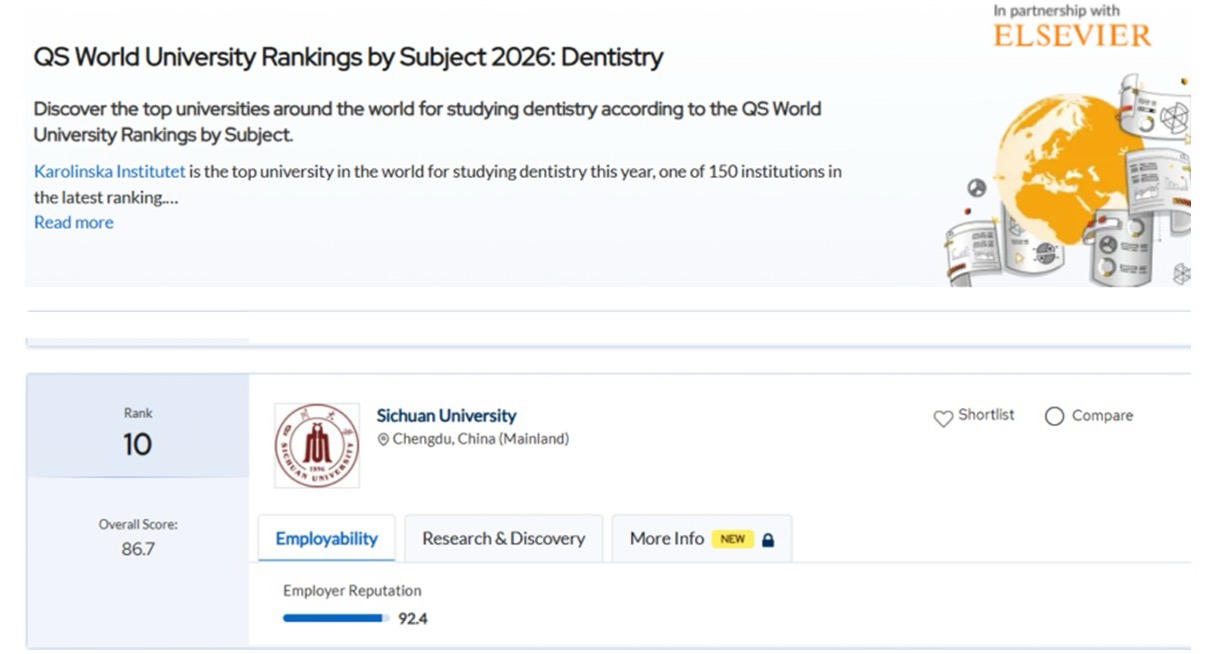Switch to the Employability tab
The image size is (1218, 654).
pyautogui.click(x=326, y=539)
